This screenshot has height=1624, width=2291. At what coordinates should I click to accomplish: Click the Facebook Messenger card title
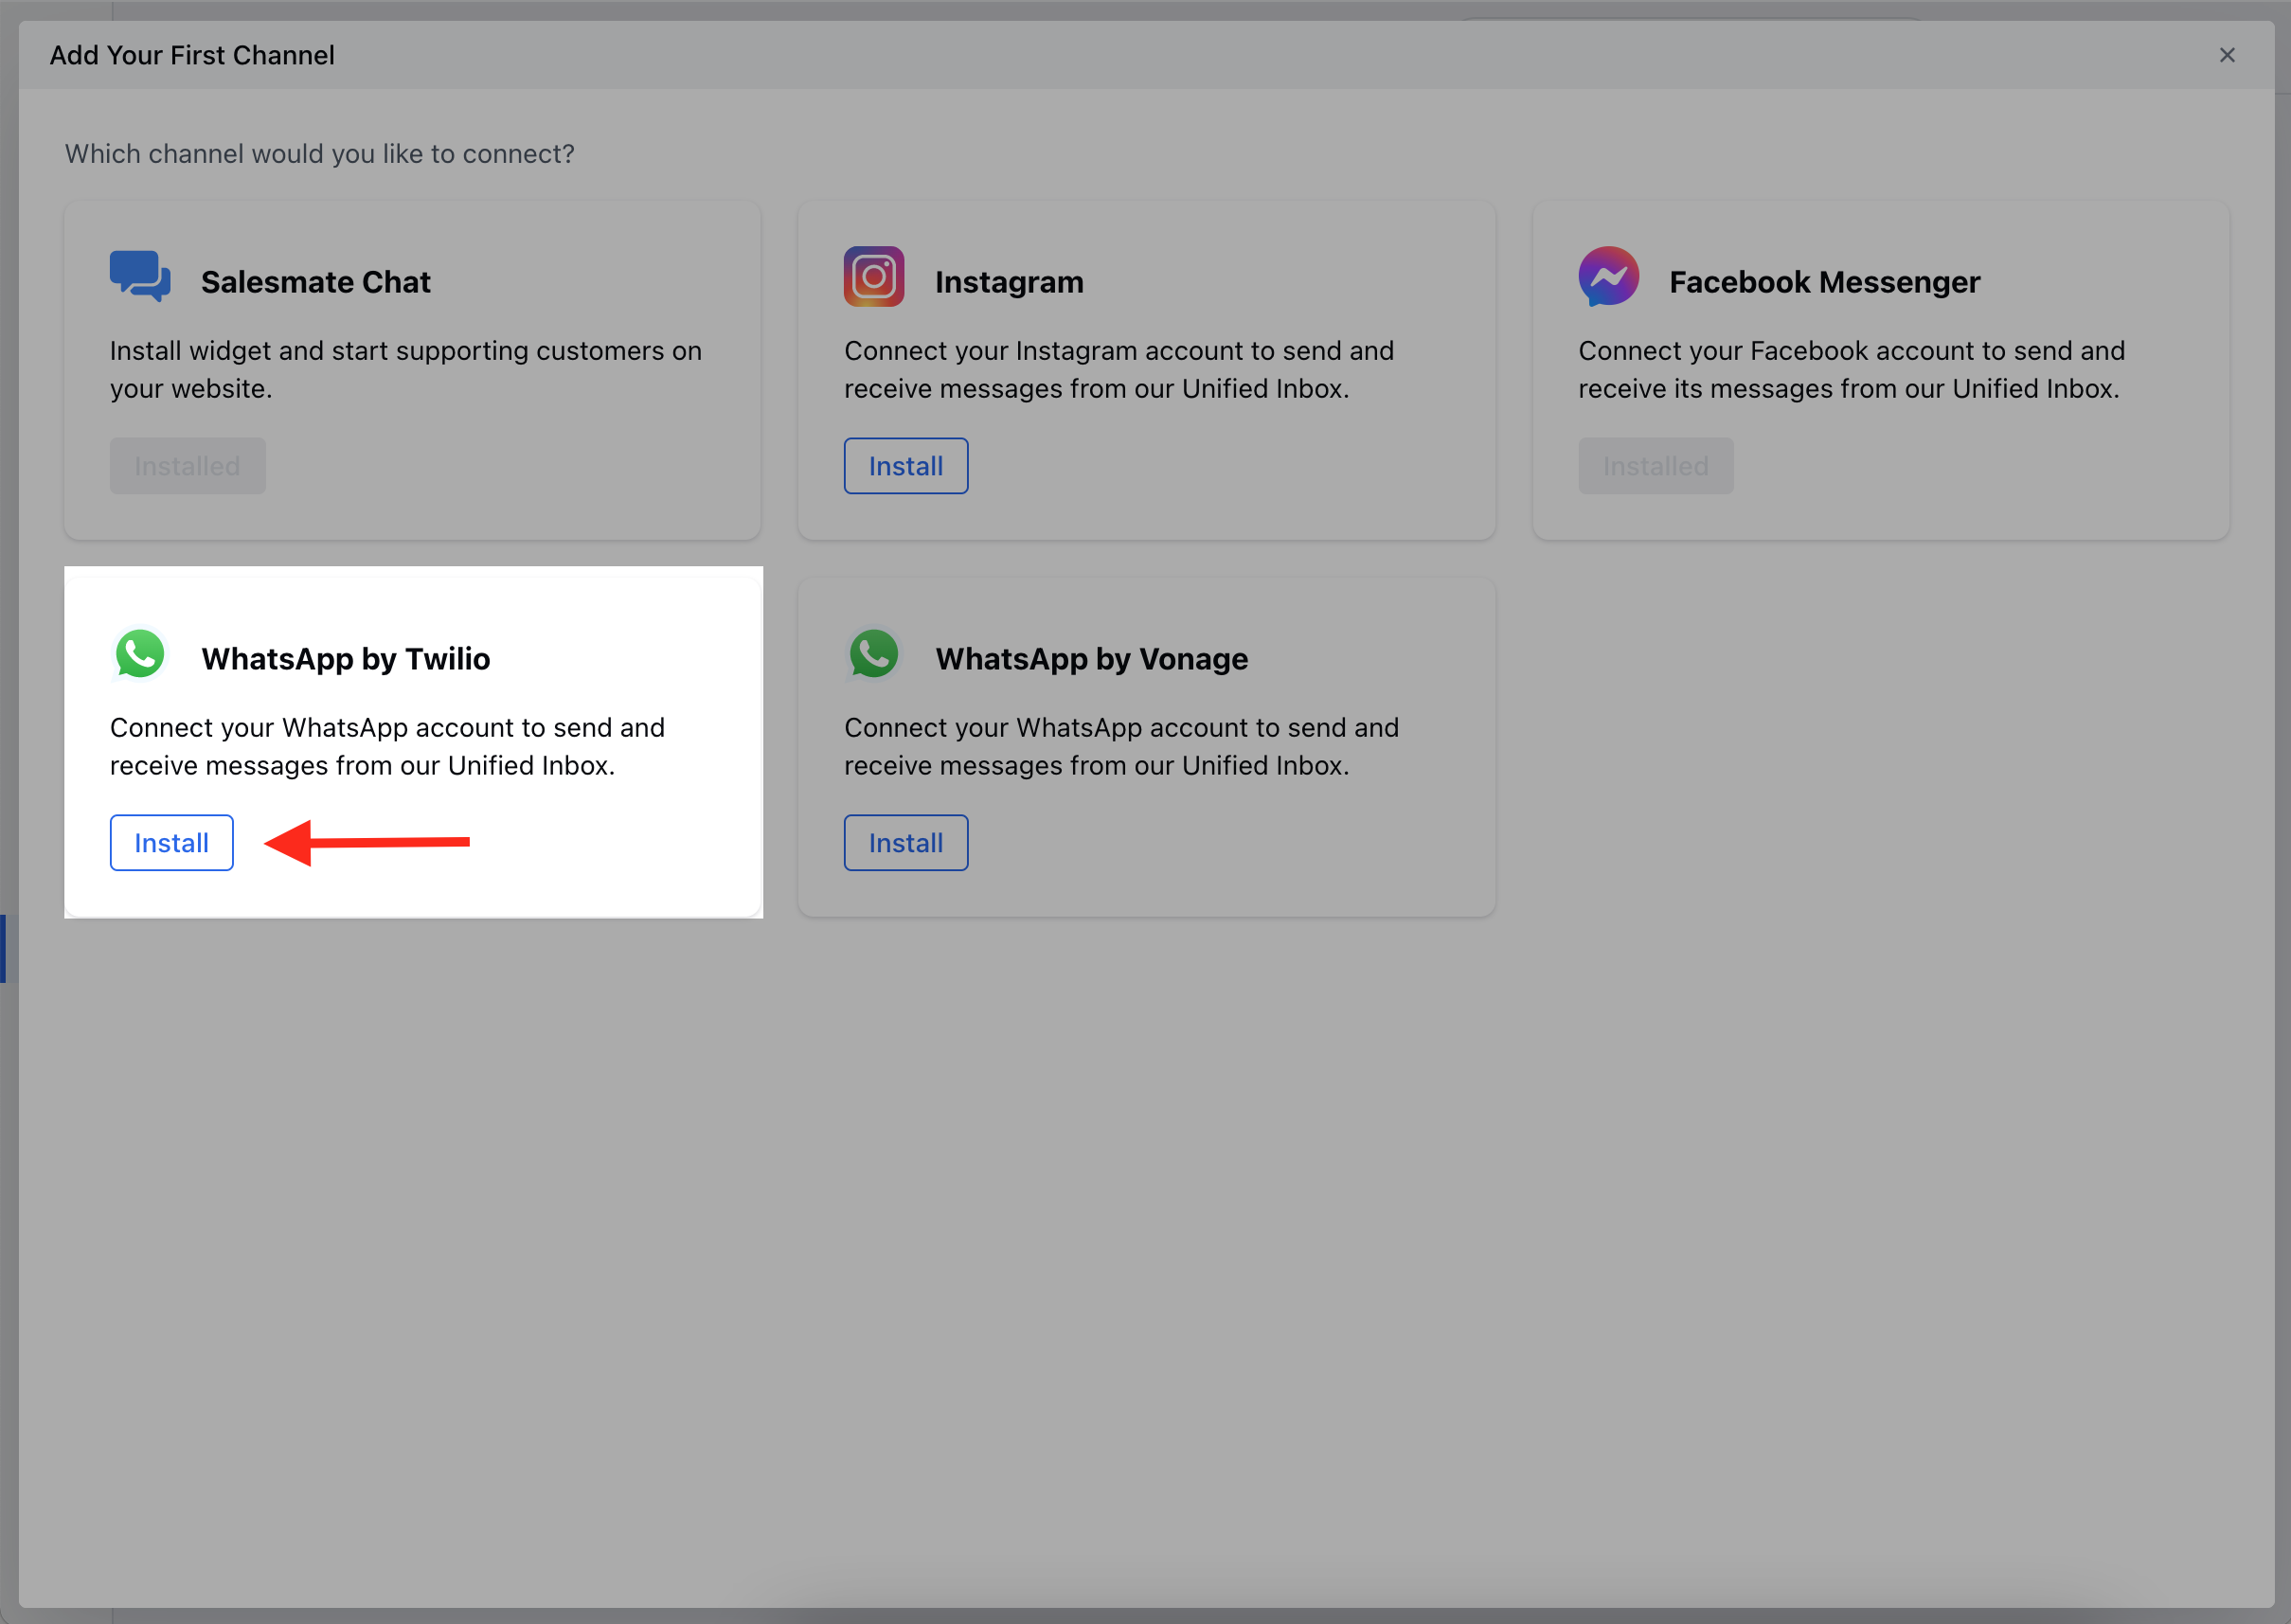coord(1825,282)
